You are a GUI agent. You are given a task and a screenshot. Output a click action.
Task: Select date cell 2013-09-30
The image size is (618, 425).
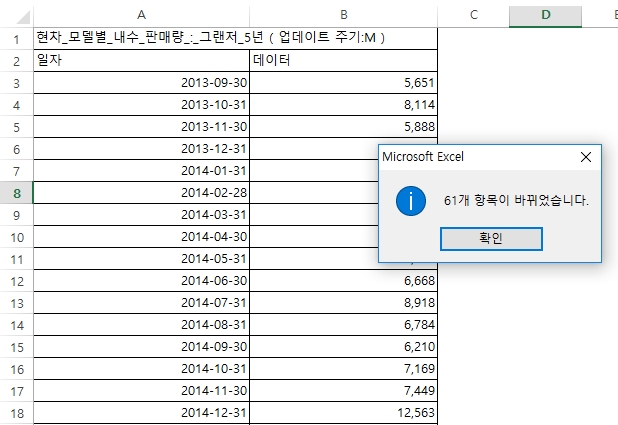(x=141, y=83)
